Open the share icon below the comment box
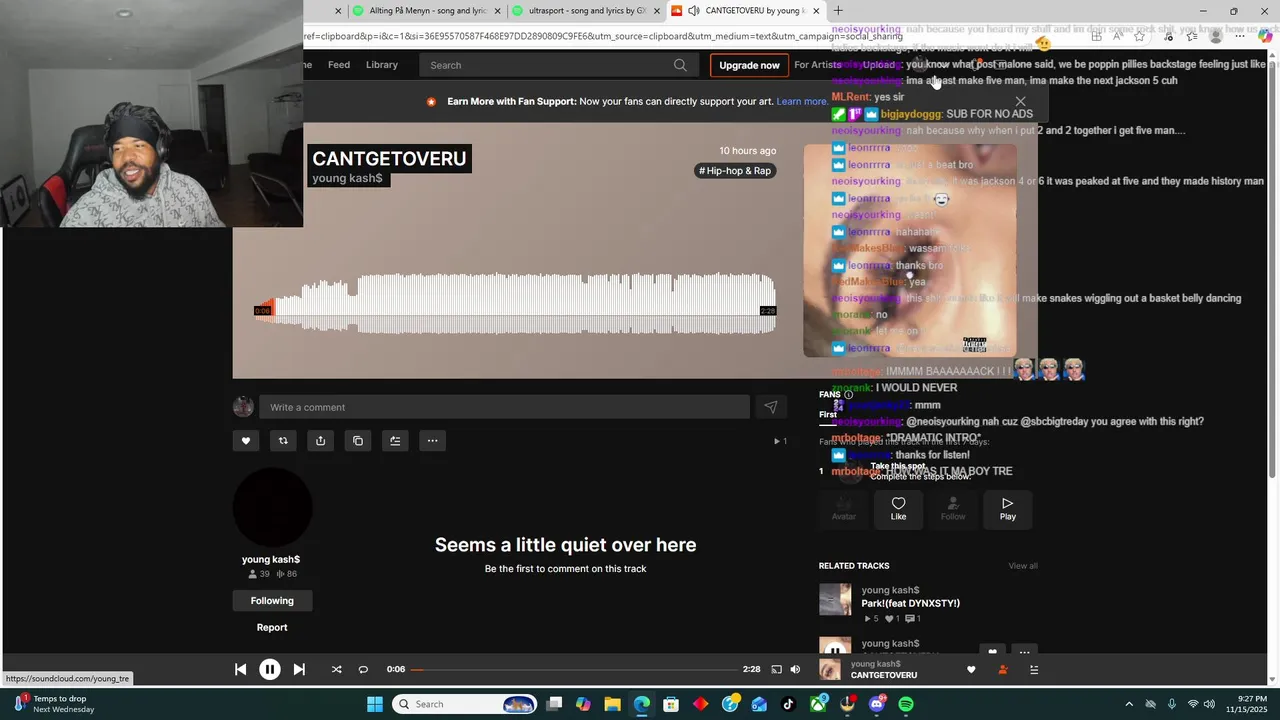1280x720 pixels. tap(320, 440)
